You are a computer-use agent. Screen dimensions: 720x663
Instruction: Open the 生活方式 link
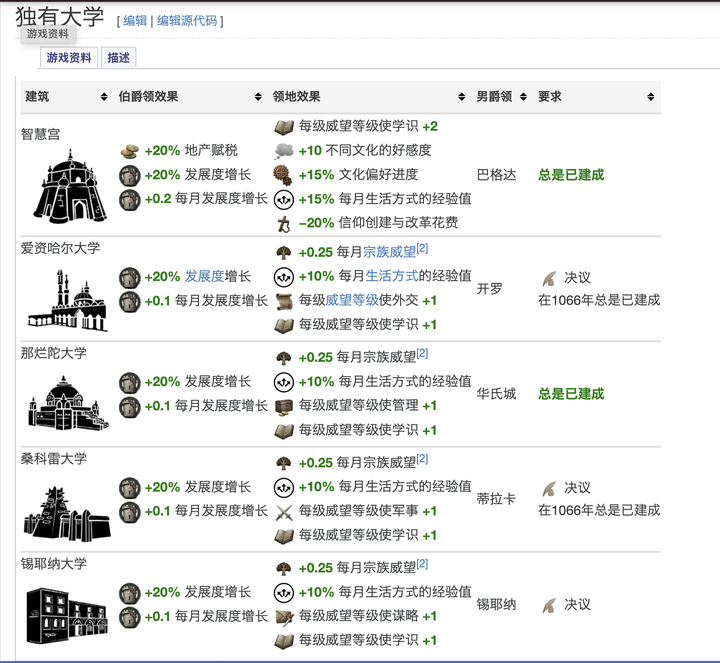pos(392,276)
